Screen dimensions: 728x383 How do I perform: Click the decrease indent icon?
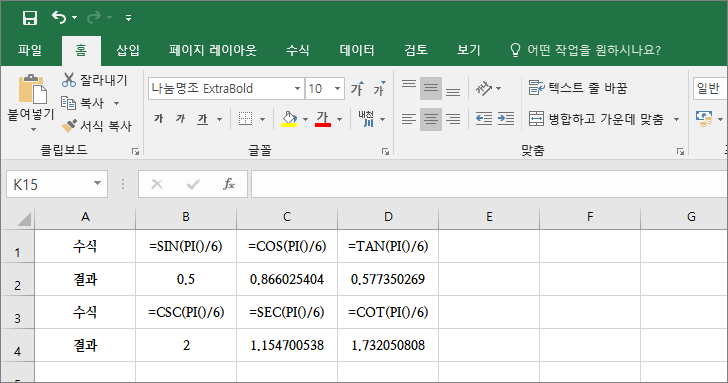point(484,119)
